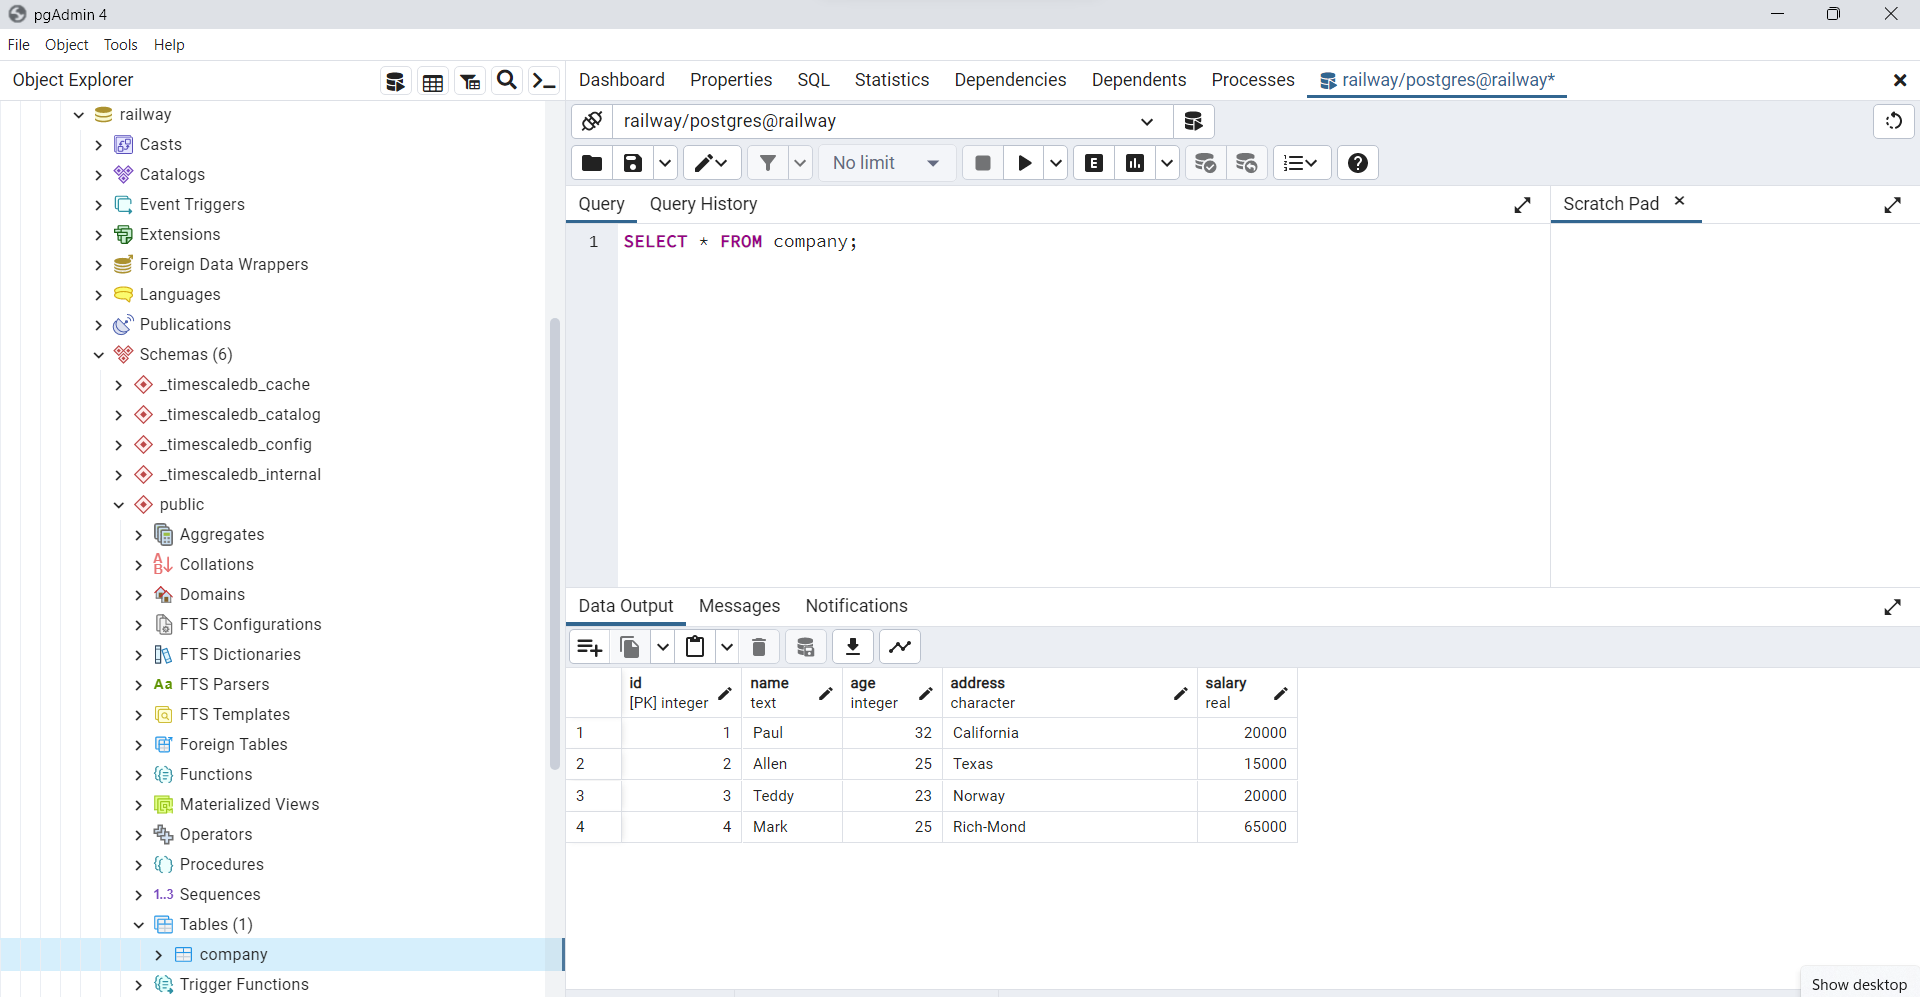This screenshot has height=997, width=1920.
Task: Switch to the Messages tab
Action: point(739,606)
